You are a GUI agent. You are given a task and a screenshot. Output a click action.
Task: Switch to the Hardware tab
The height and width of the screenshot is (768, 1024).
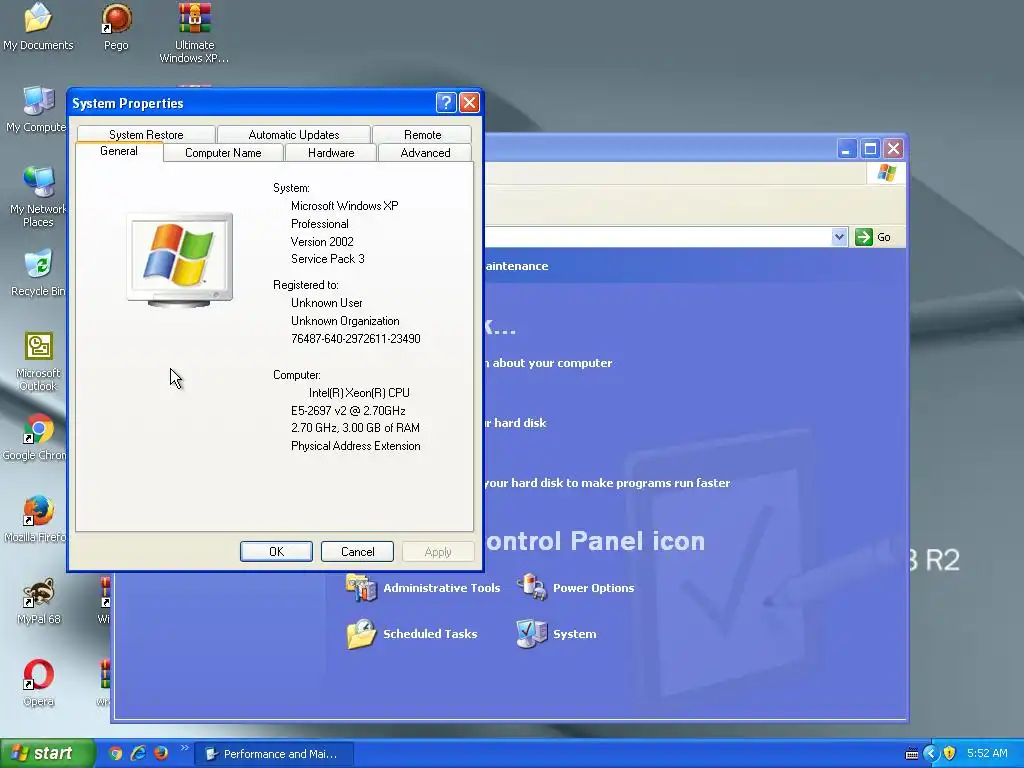[331, 153]
